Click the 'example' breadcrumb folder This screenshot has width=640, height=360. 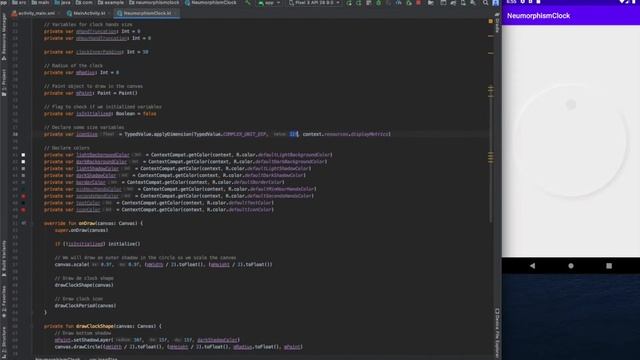(111, 2)
